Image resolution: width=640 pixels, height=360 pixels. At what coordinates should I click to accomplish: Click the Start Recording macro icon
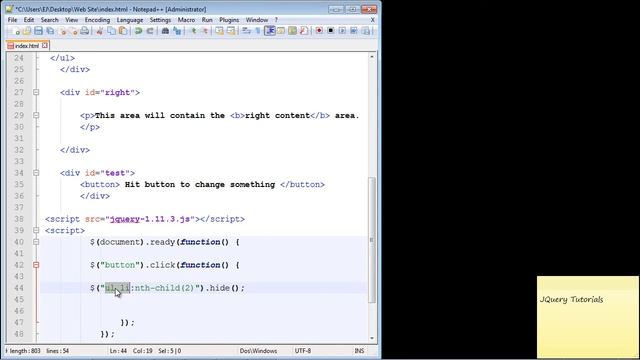tap(319, 31)
